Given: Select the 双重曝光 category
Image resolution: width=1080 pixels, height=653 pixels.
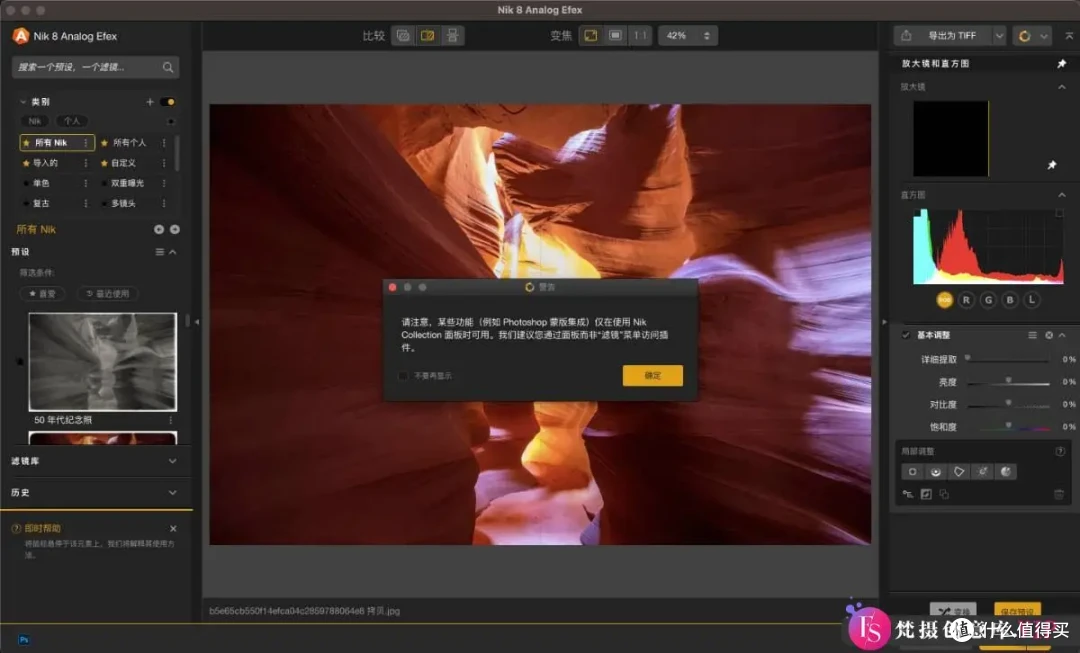Looking at the screenshot, I should (x=127, y=183).
